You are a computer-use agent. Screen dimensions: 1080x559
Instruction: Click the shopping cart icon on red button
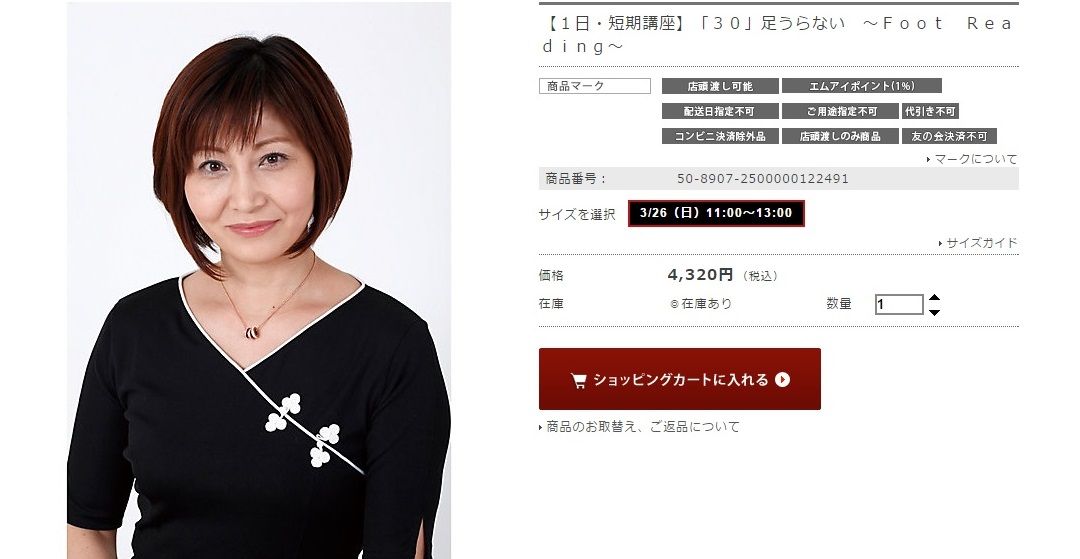(578, 380)
